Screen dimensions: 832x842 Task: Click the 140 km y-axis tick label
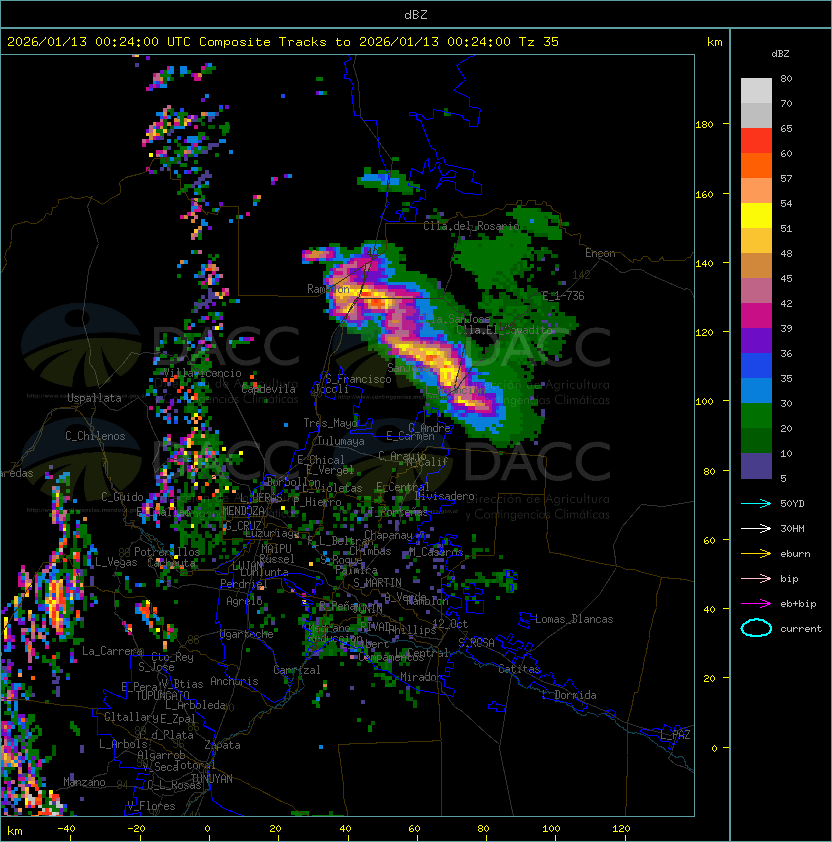[x=704, y=264]
